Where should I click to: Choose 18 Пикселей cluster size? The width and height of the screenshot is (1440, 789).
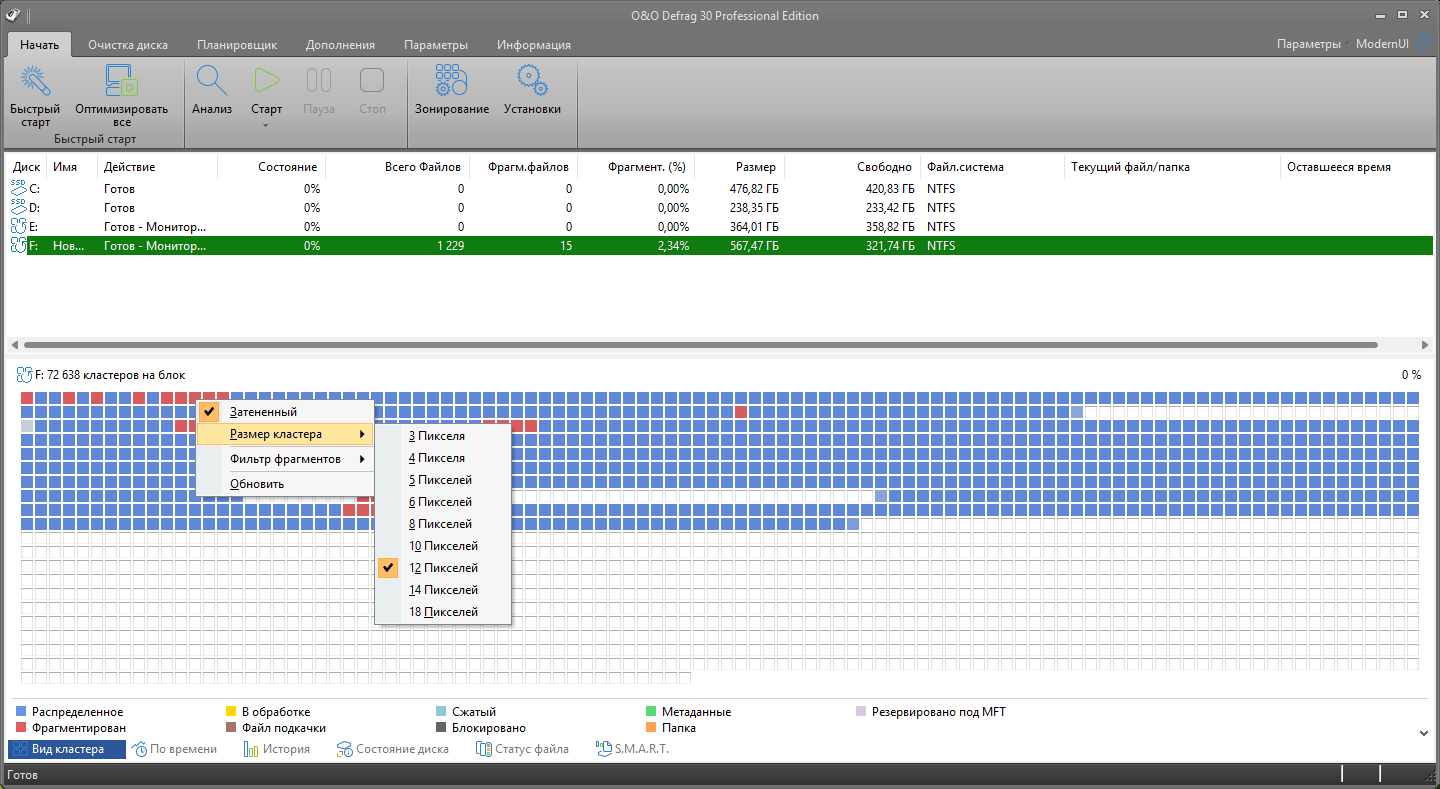tap(443, 612)
